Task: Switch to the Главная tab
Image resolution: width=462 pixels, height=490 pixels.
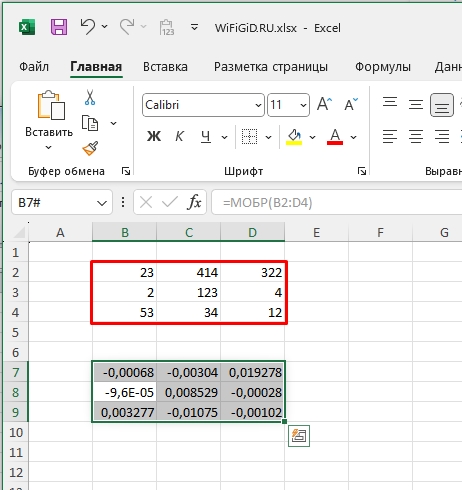Action: (96, 67)
